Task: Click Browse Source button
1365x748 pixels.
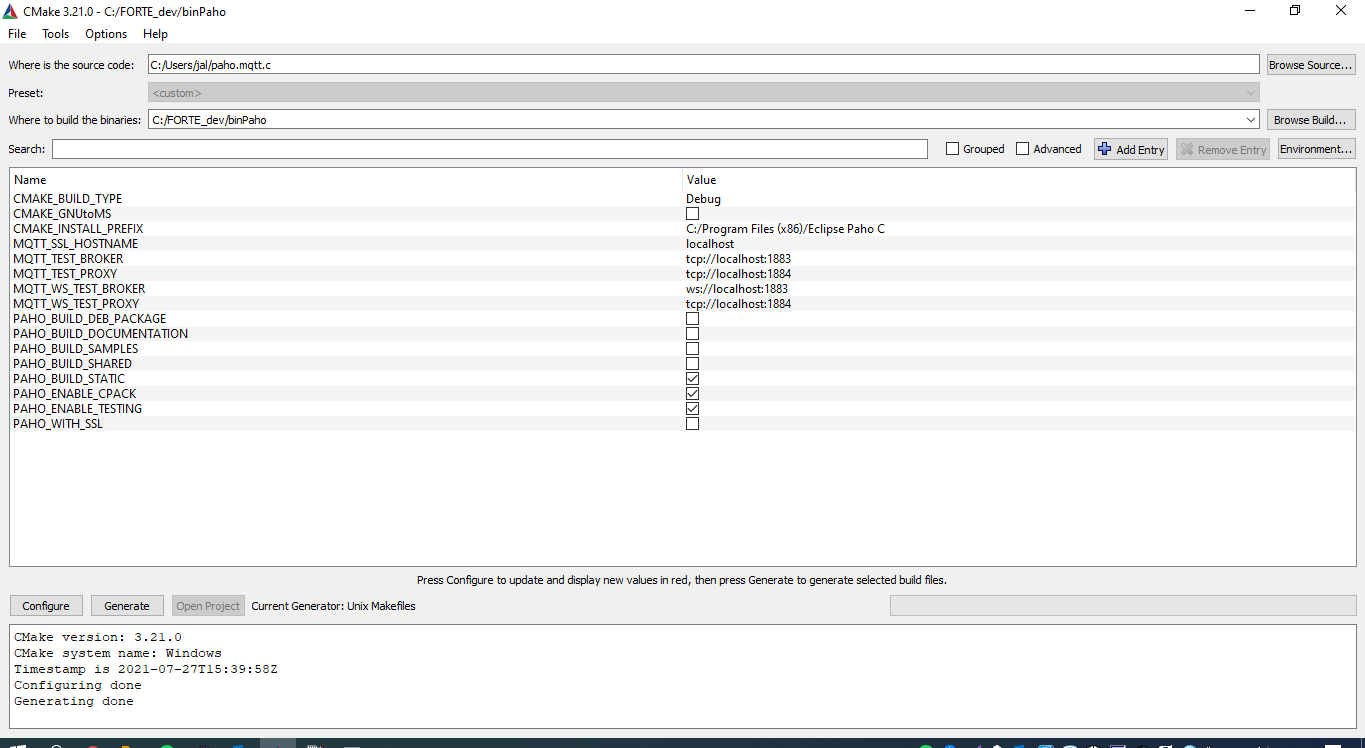Action: [x=1311, y=65]
